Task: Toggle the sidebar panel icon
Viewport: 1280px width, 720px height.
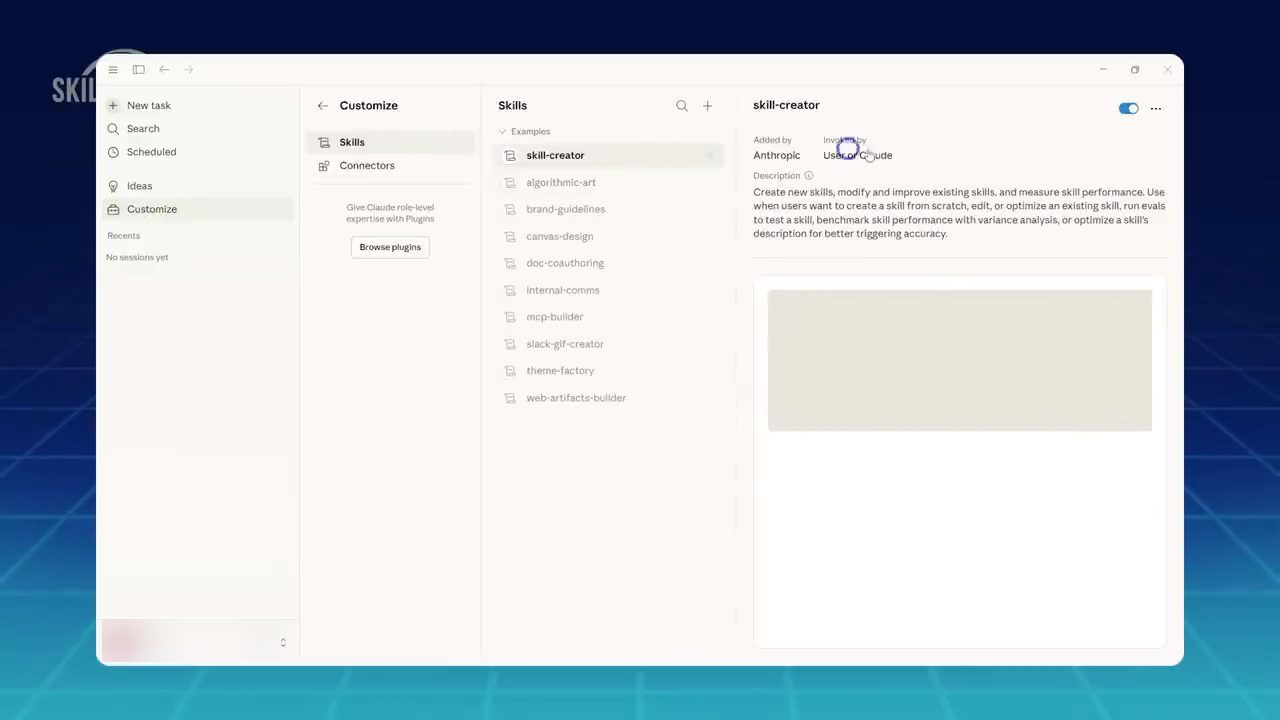Action: [x=139, y=70]
